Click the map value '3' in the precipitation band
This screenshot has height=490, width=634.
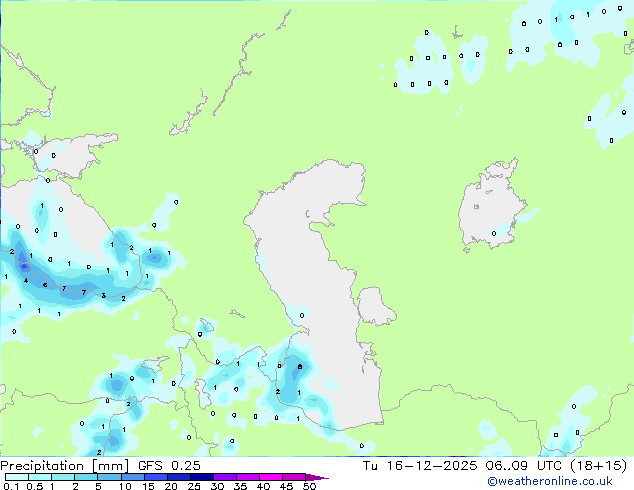click(104, 296)
